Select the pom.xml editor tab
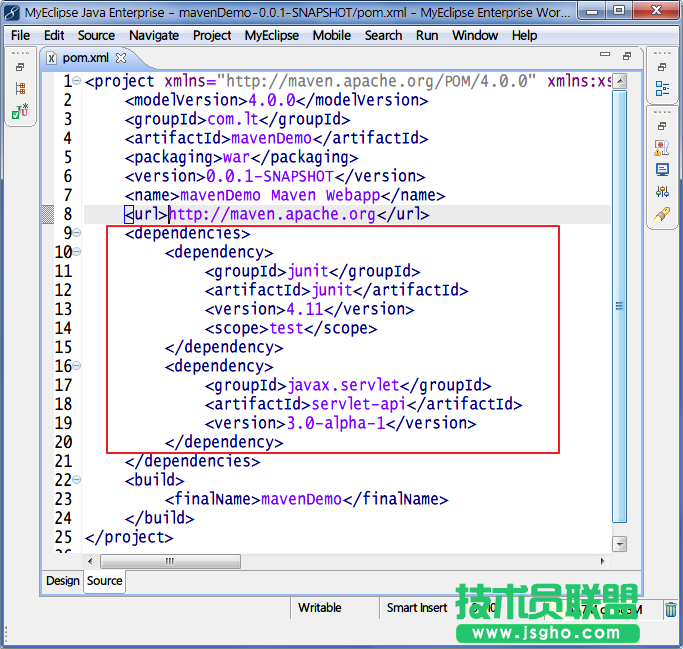Image resolution: width=683 pixels, height=649 pixels. [85, 58]
